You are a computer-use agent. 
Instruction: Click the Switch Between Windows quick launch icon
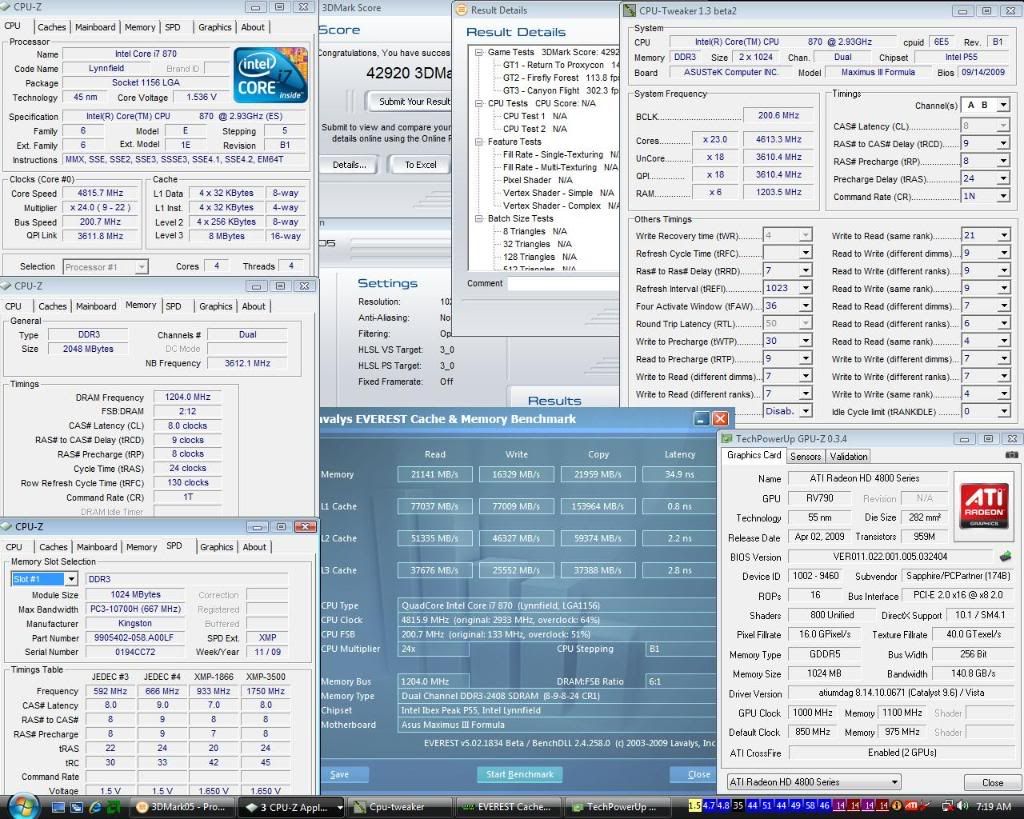[76, 807]
